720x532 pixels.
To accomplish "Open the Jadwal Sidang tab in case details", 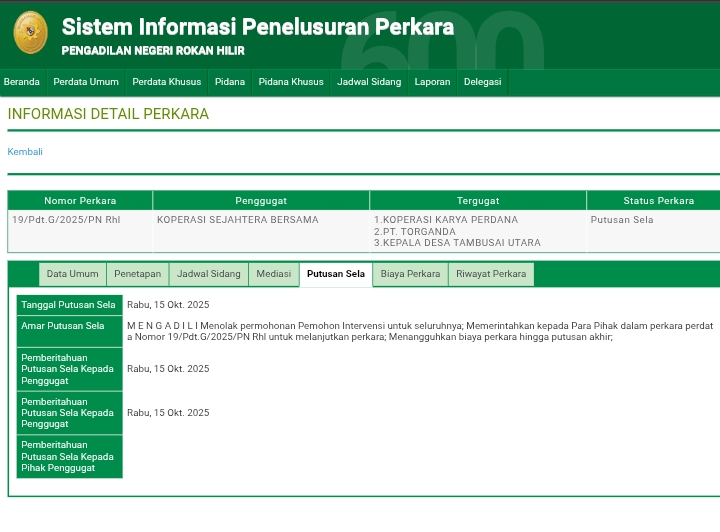I will pyautogui.click(x=209, y=274).
